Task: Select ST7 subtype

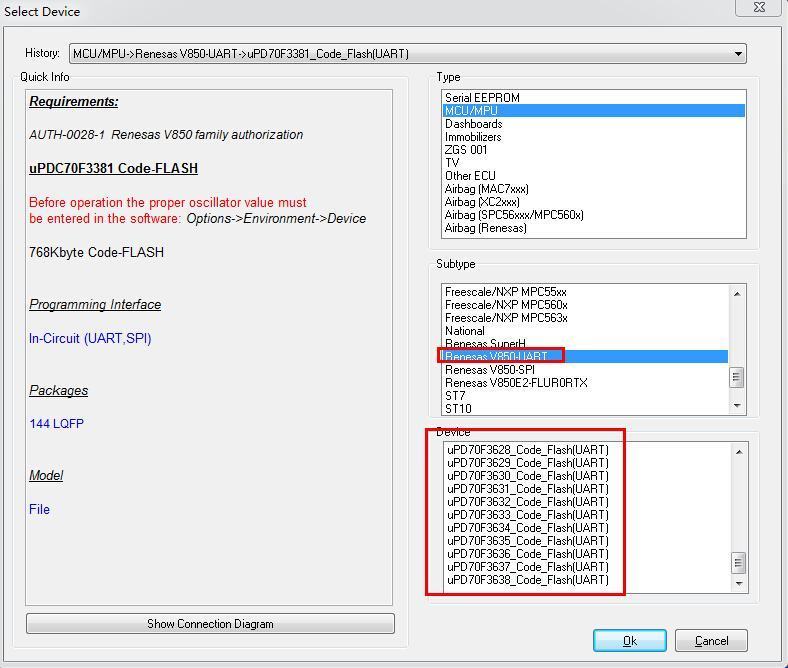Action: [x=585, y=396]
